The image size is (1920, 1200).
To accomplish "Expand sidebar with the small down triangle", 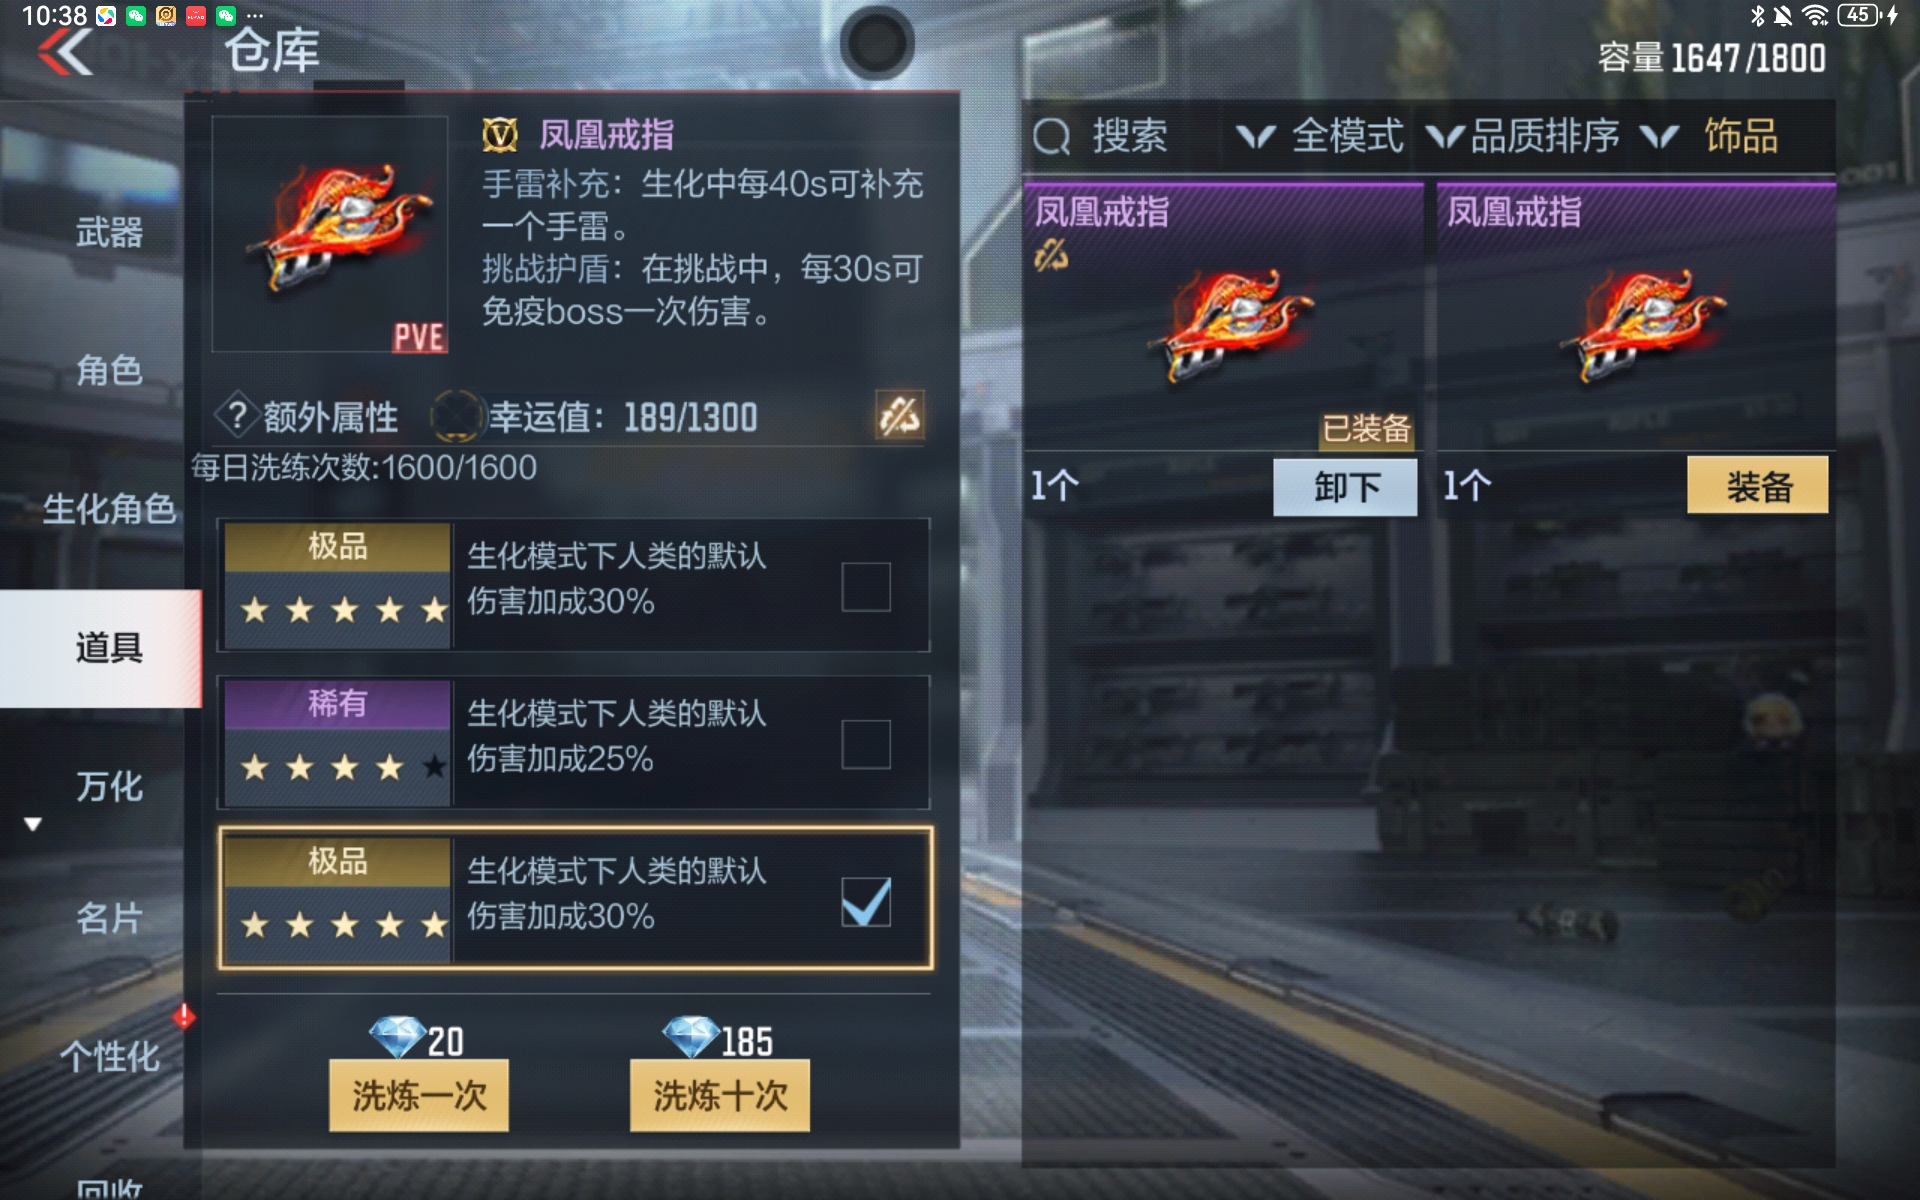I will click(x=33, y=825).
